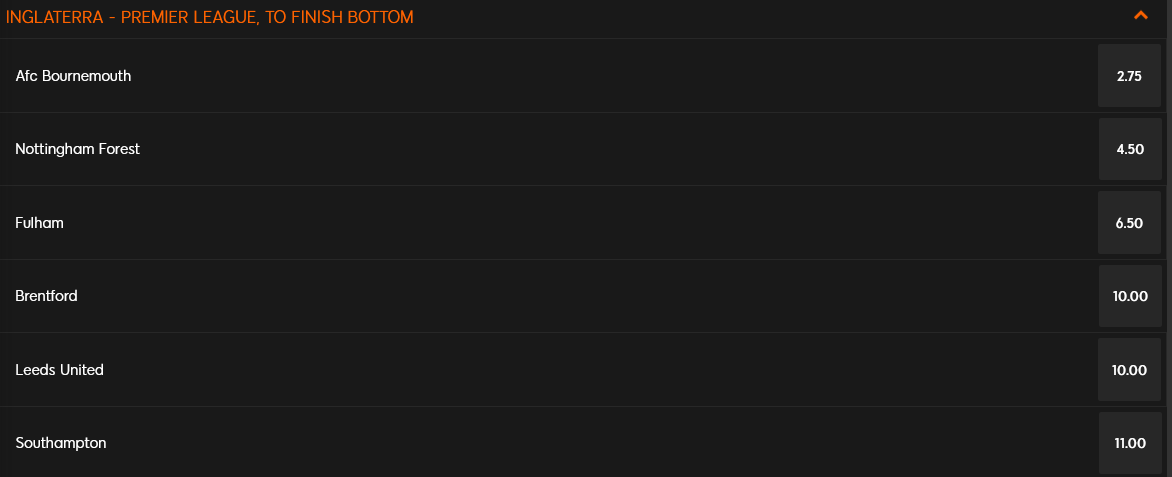The image size is (1172, 477).
Task: Select Nottingham Forest odds 4.50
Action: click(1129, 149)
